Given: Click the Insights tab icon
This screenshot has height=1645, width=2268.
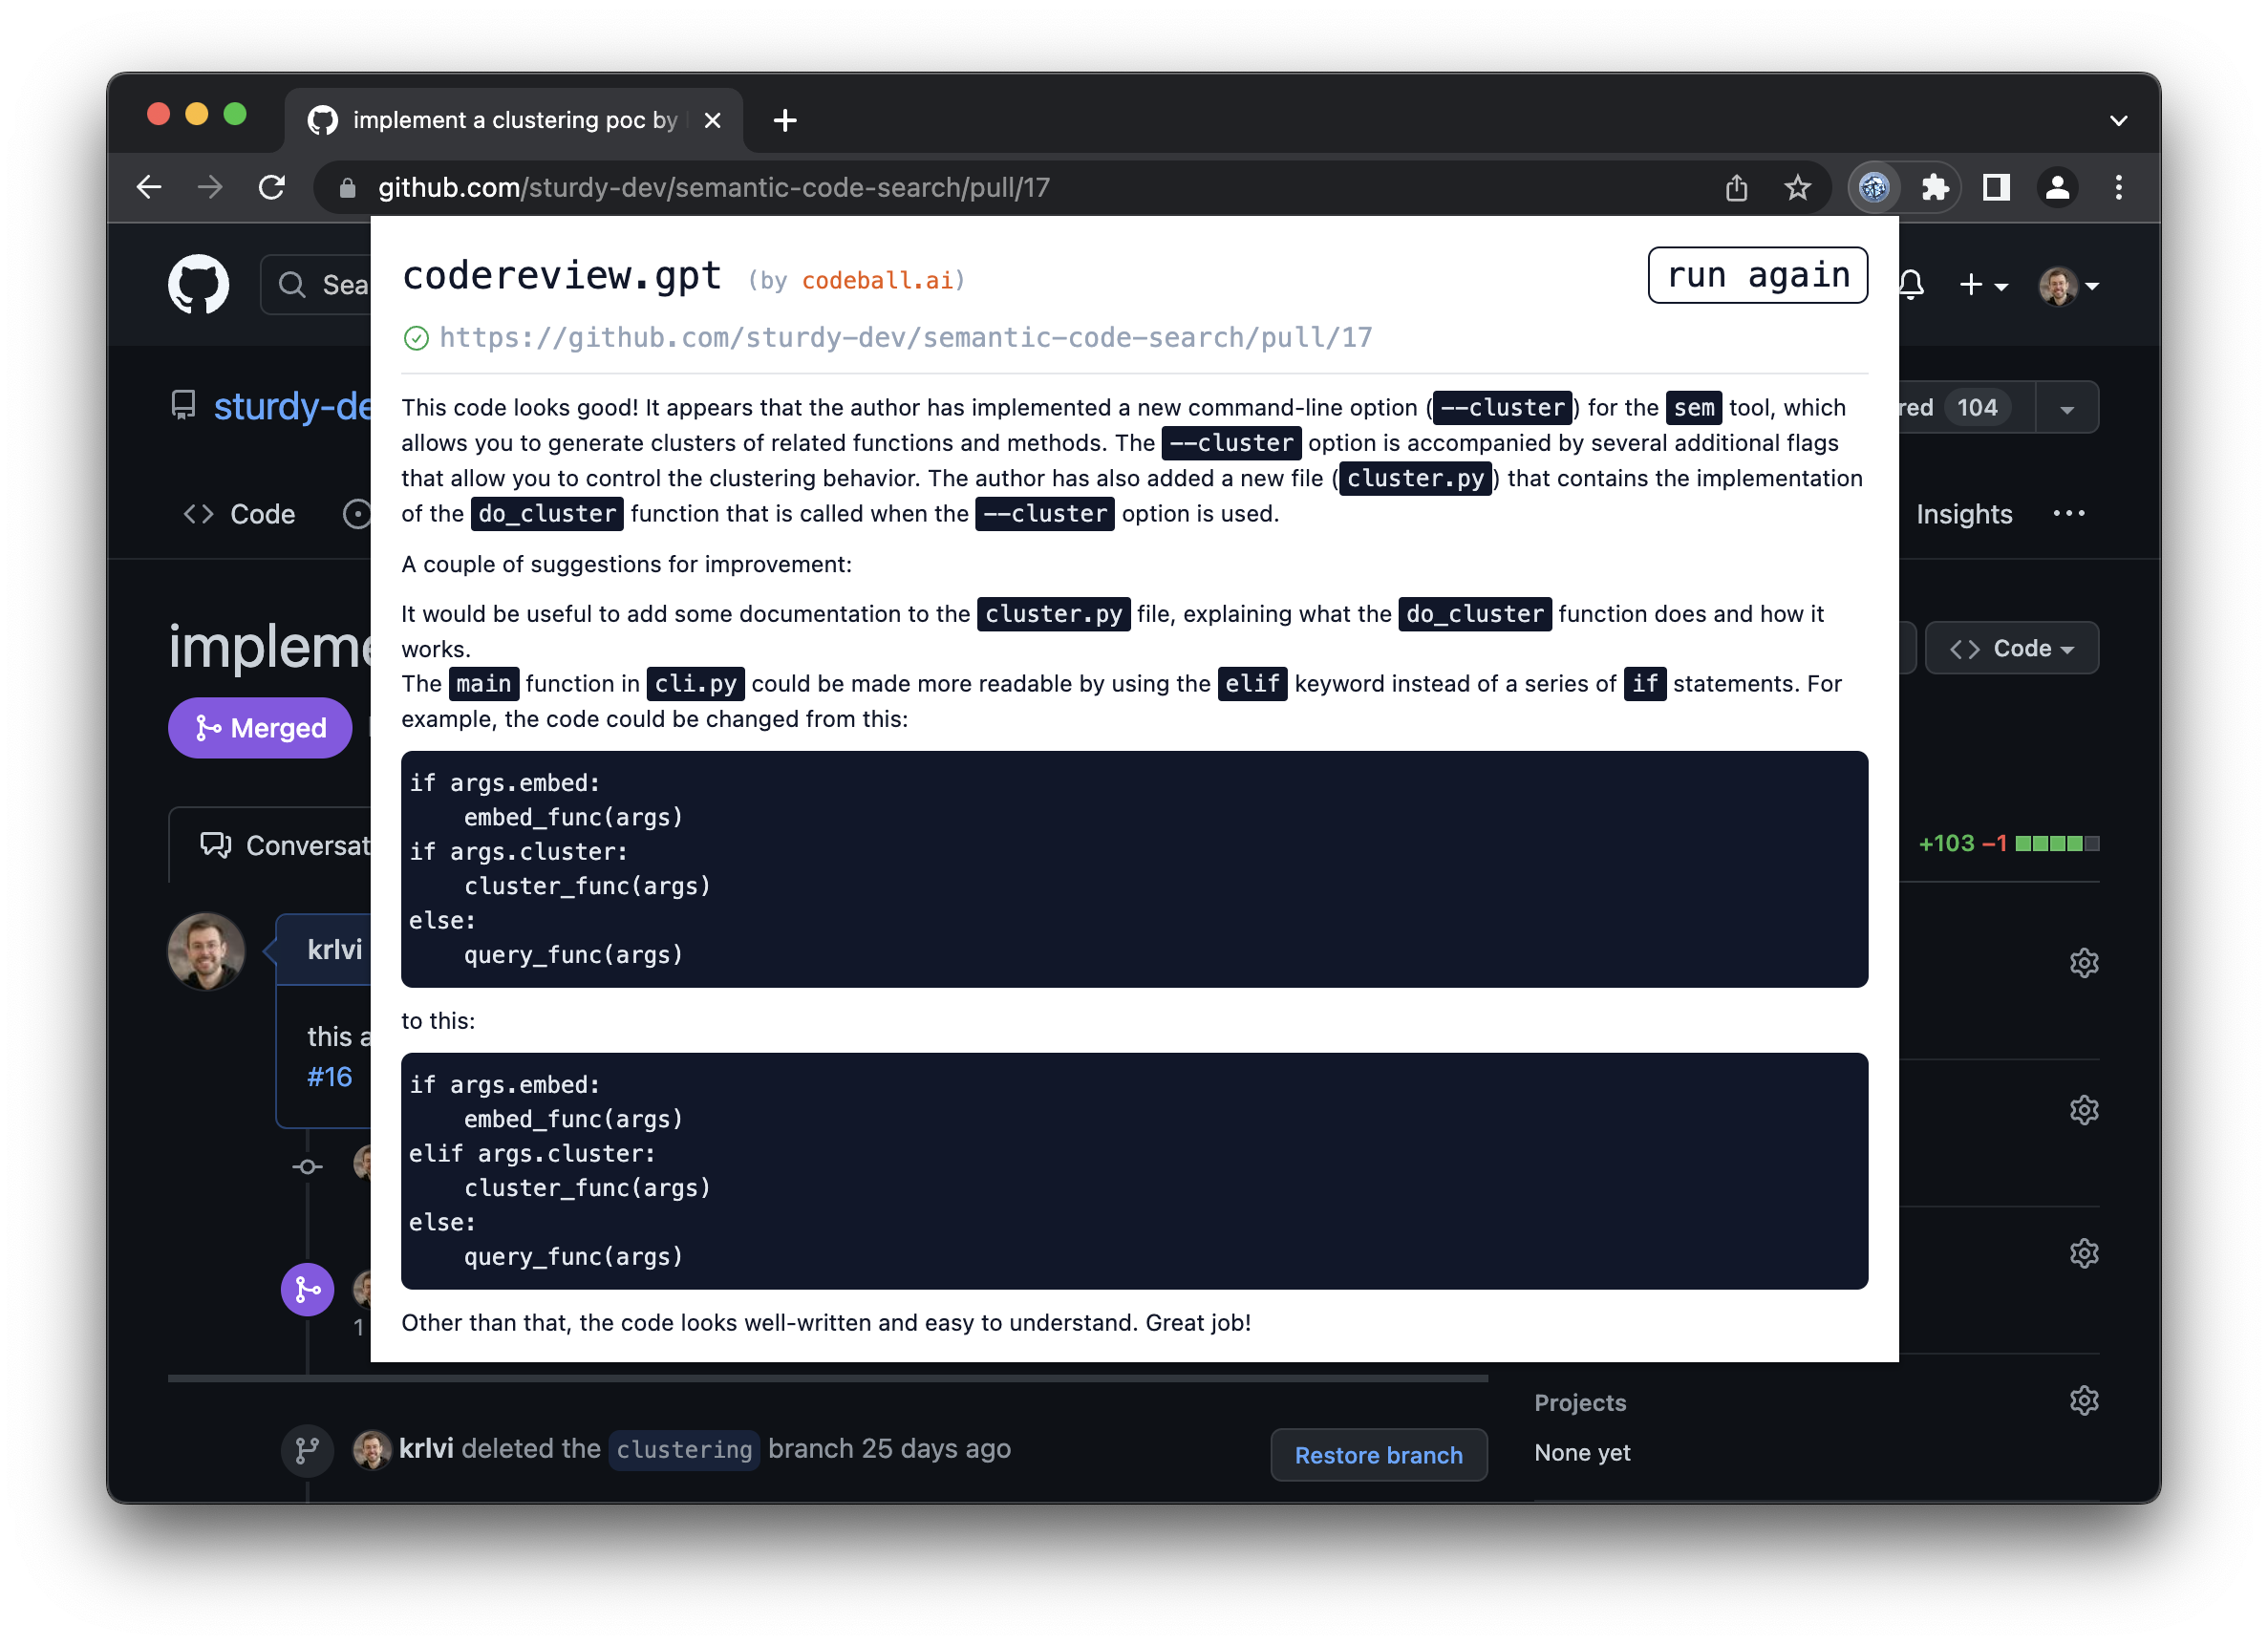Looking at the screenshot, I should (1959, 513).
